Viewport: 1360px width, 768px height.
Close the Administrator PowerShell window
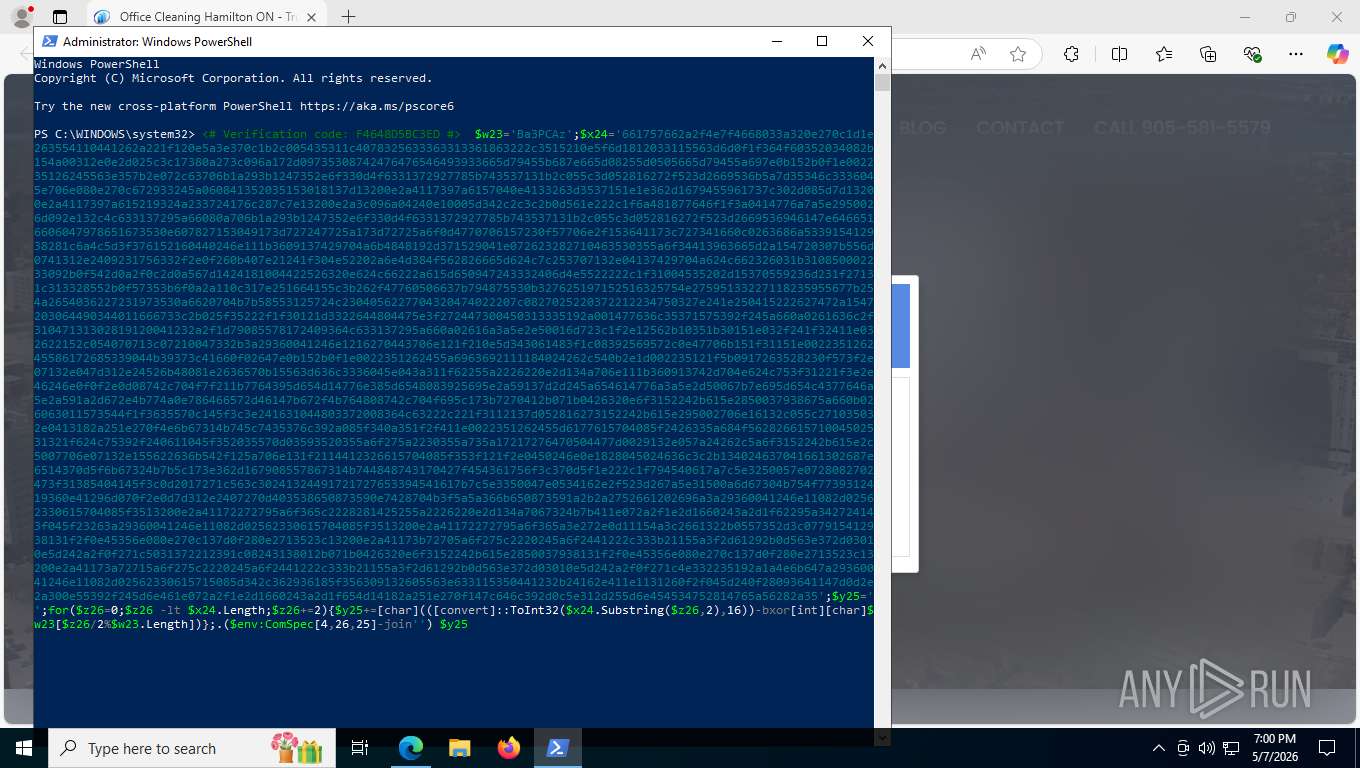pos(868,41)
